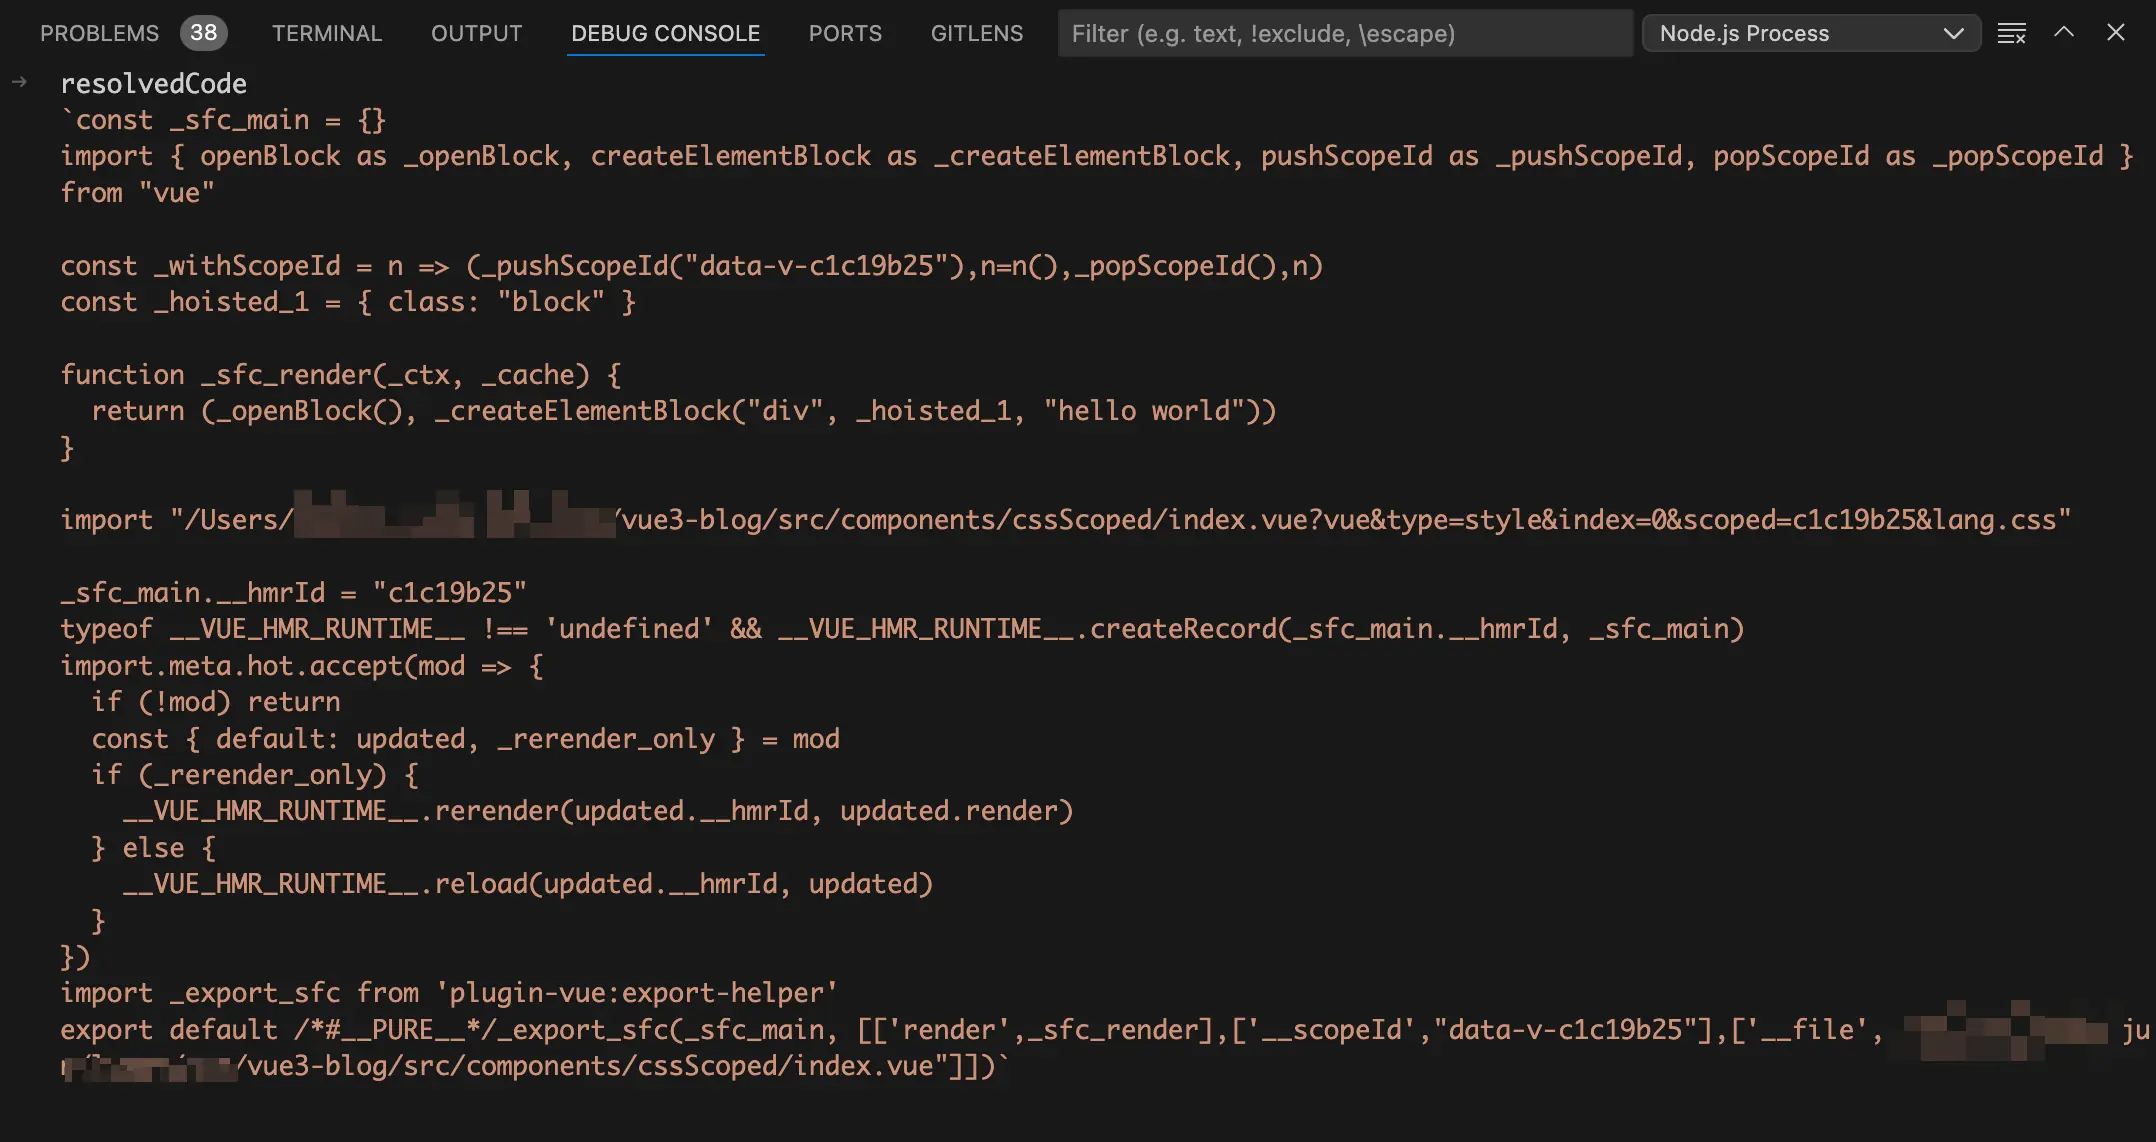
Task: Open the GITLENS tab
Action: click(977, 33)
